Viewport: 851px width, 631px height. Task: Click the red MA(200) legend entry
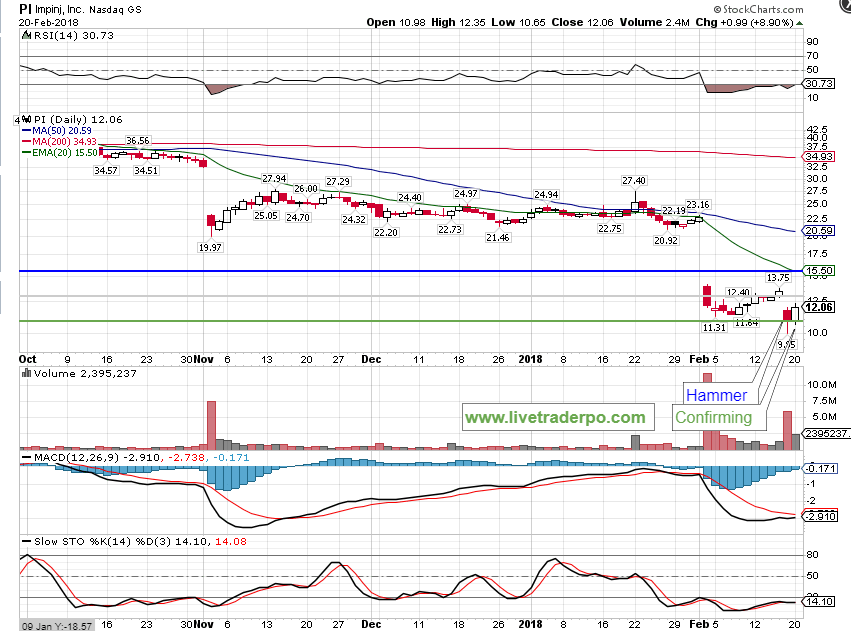click(60, 142)
